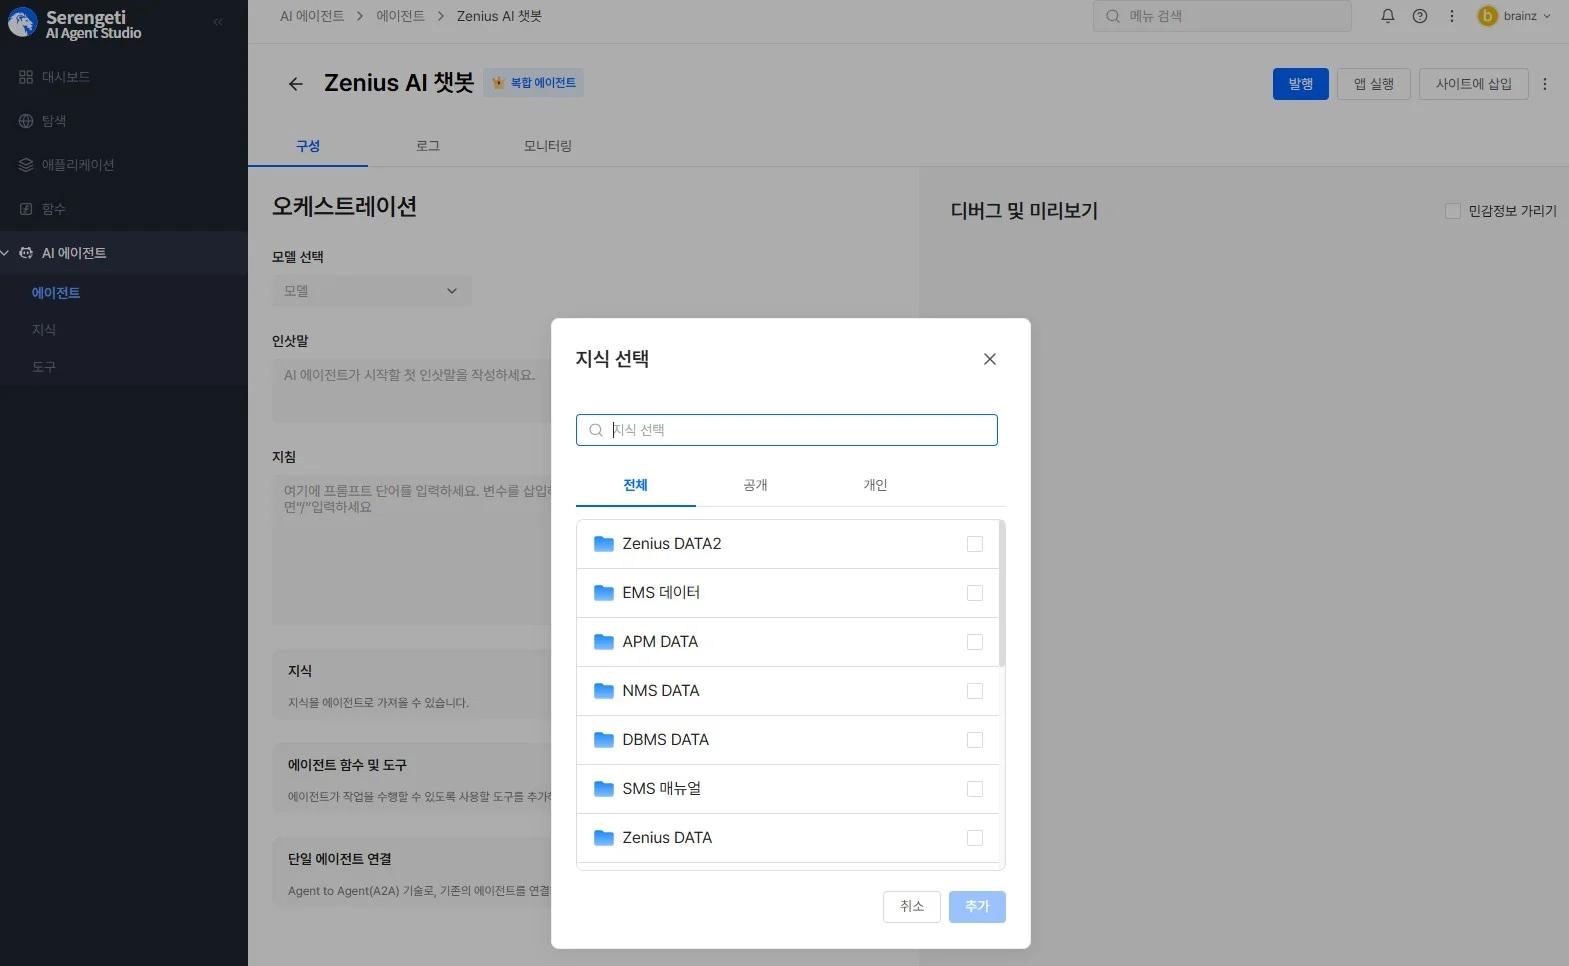
Task: Click the 취소 button
Action: click(912, 907)
